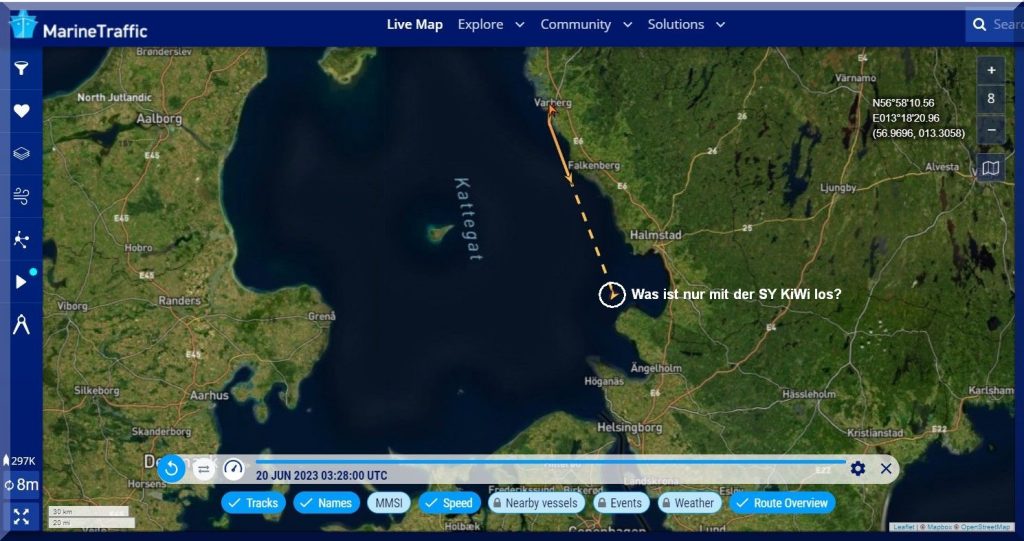Enable the MMSI option
The height and width of the screenshot is (541, 1024).
click(x=388, y=503)
